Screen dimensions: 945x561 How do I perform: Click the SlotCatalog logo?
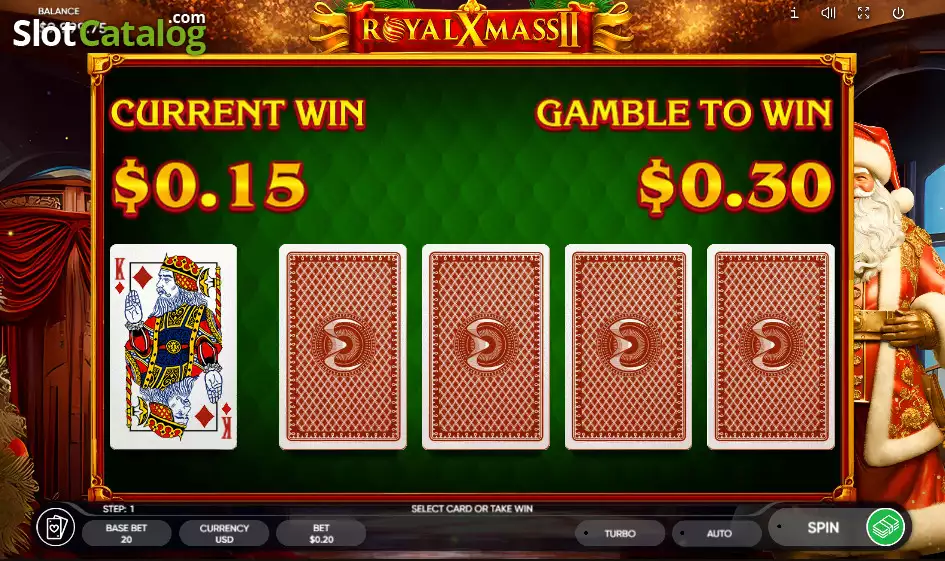point(110,31)
